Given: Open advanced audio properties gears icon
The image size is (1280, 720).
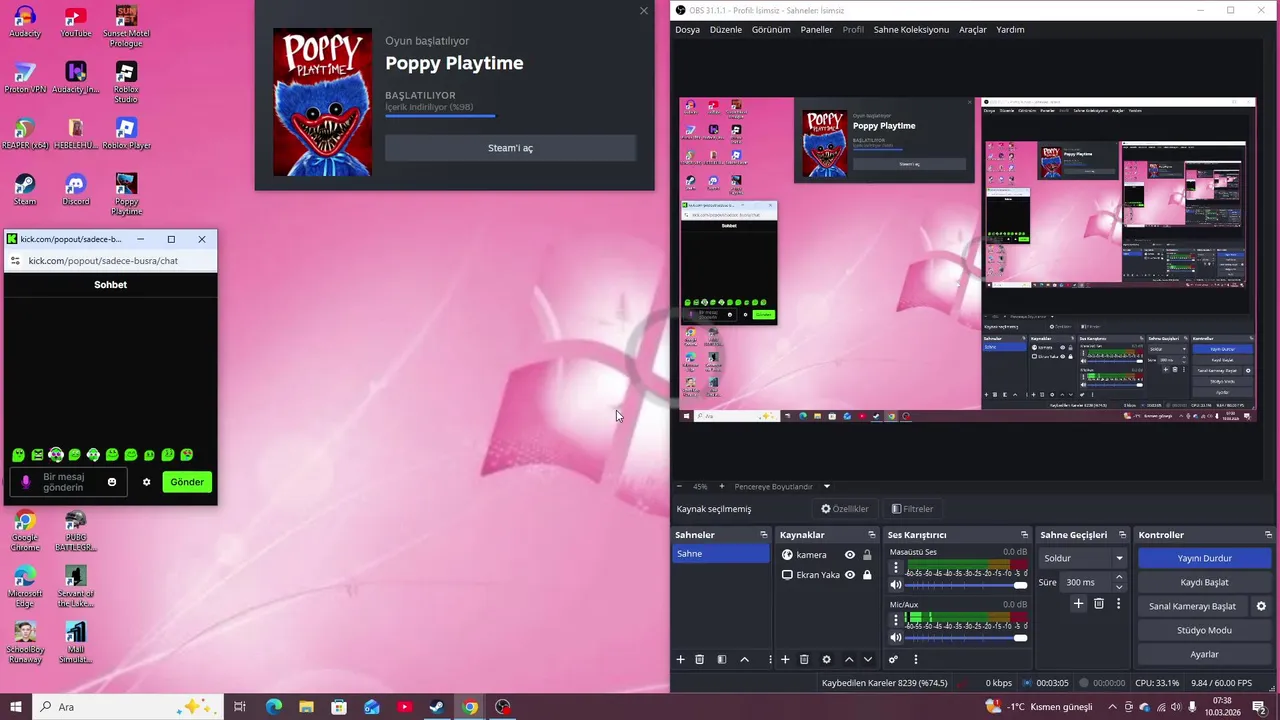Looking at the screenshot, I should coord(893,660).
